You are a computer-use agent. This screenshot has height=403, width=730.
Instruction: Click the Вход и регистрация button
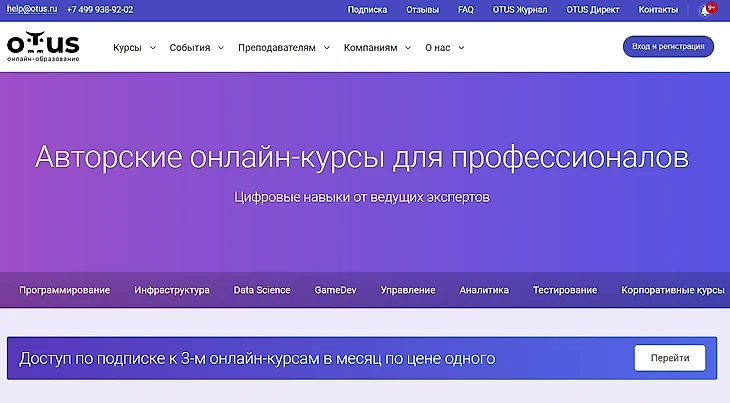(668, 47)
